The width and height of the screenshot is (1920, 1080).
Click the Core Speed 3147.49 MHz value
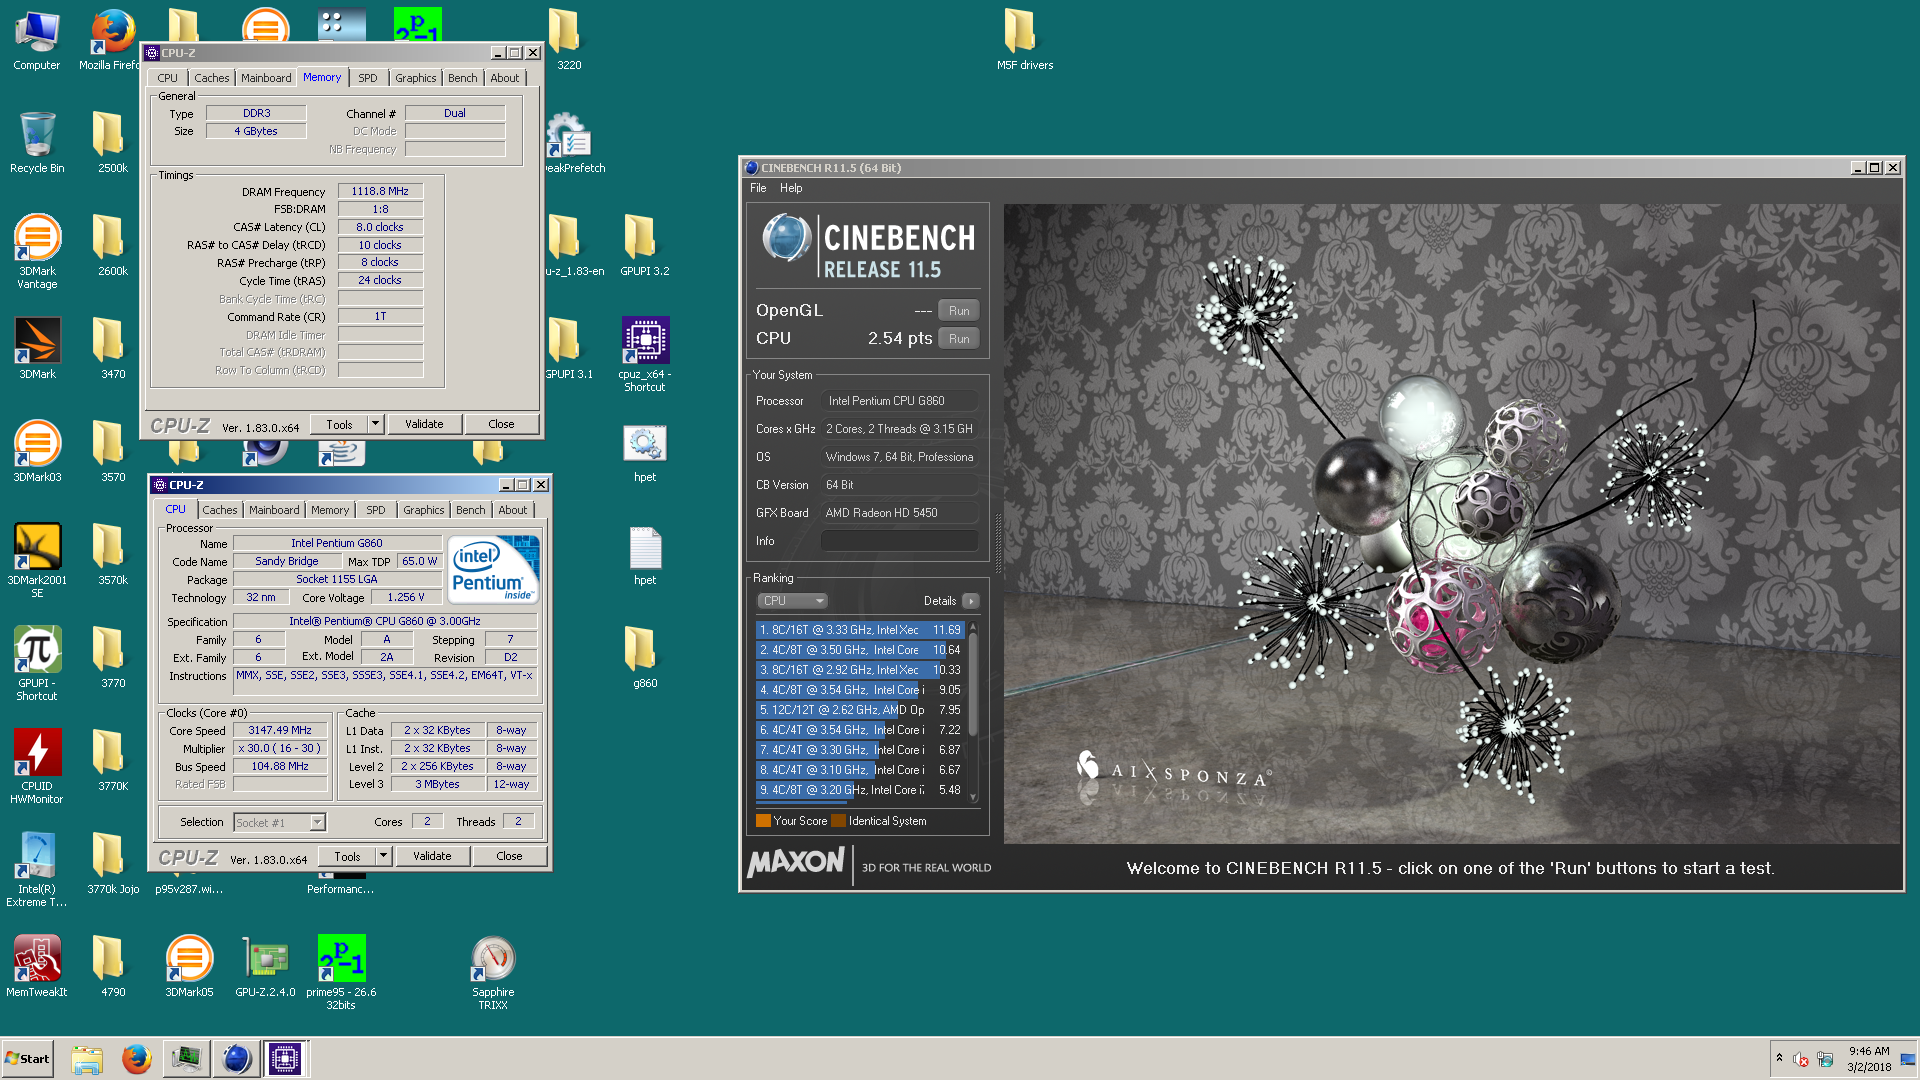(x=280, y=730)
